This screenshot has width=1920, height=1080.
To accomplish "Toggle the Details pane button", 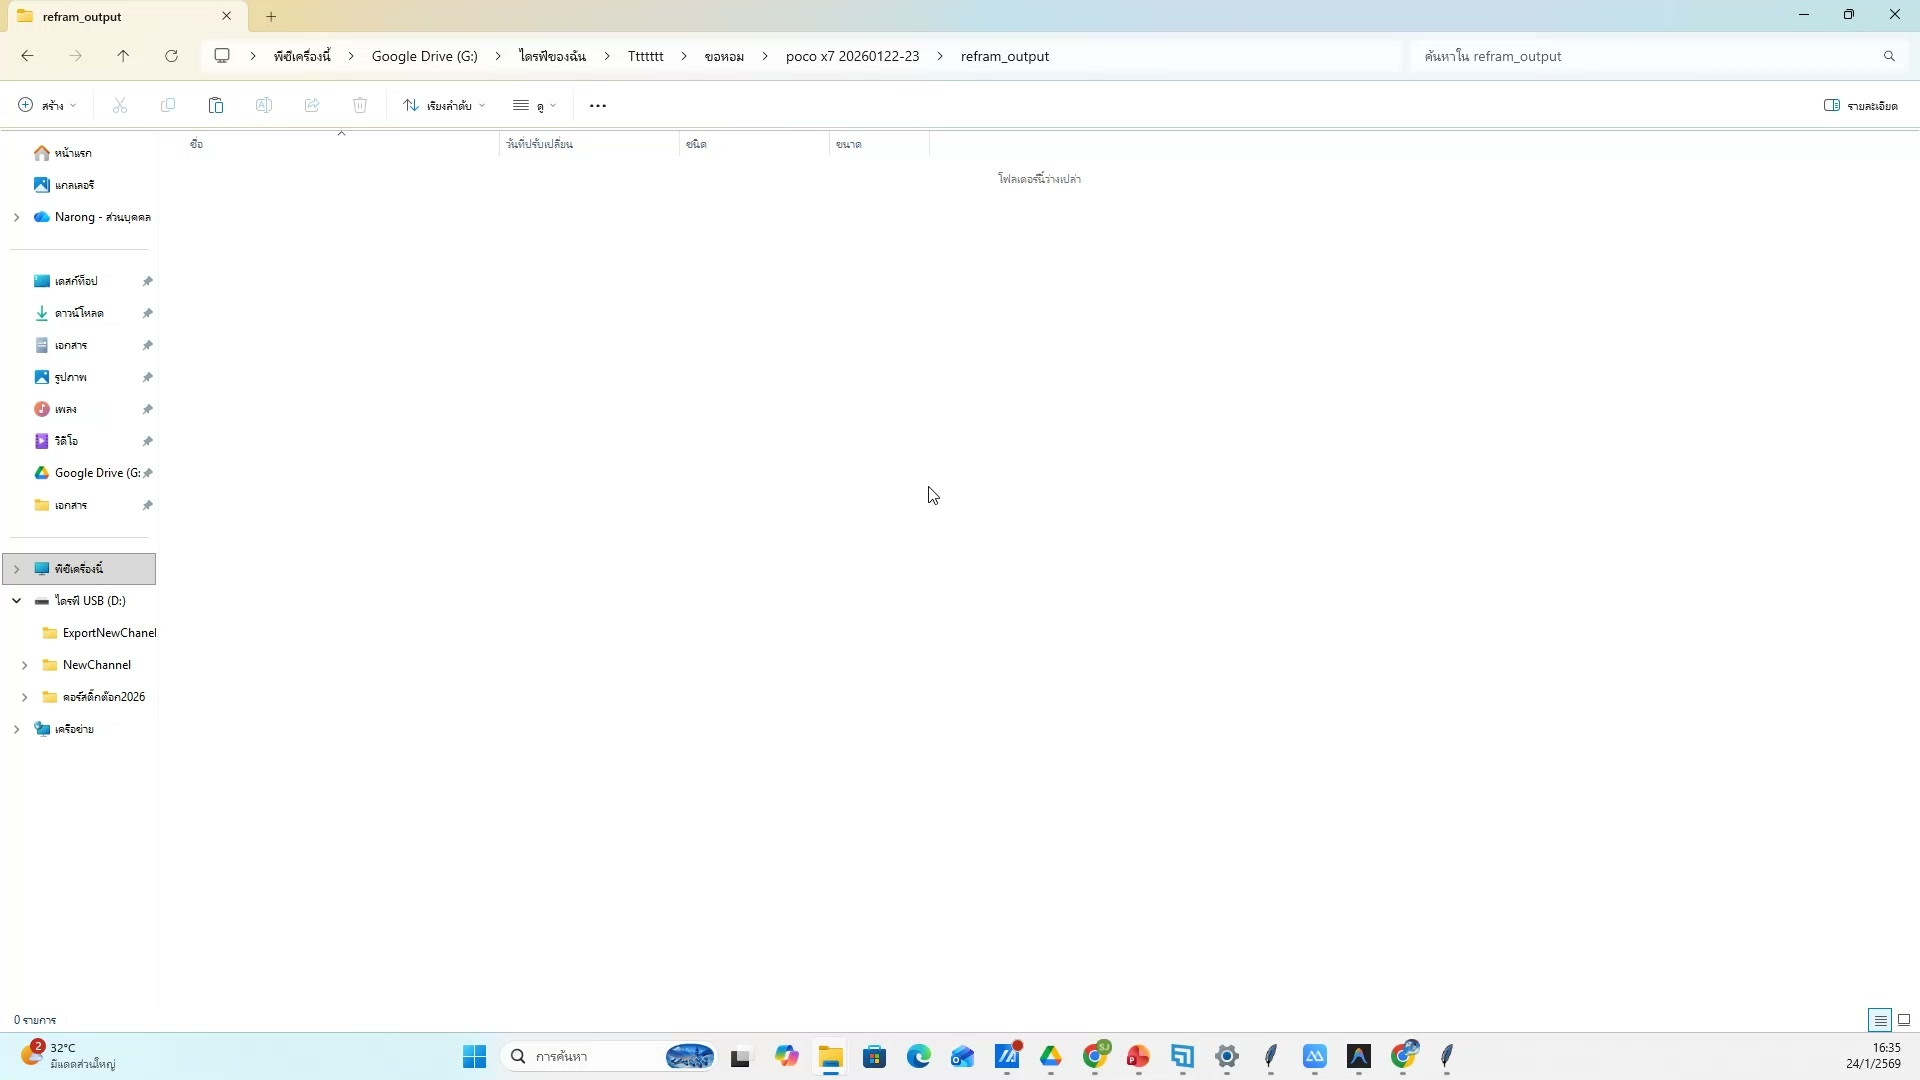I will point(1860,105).
